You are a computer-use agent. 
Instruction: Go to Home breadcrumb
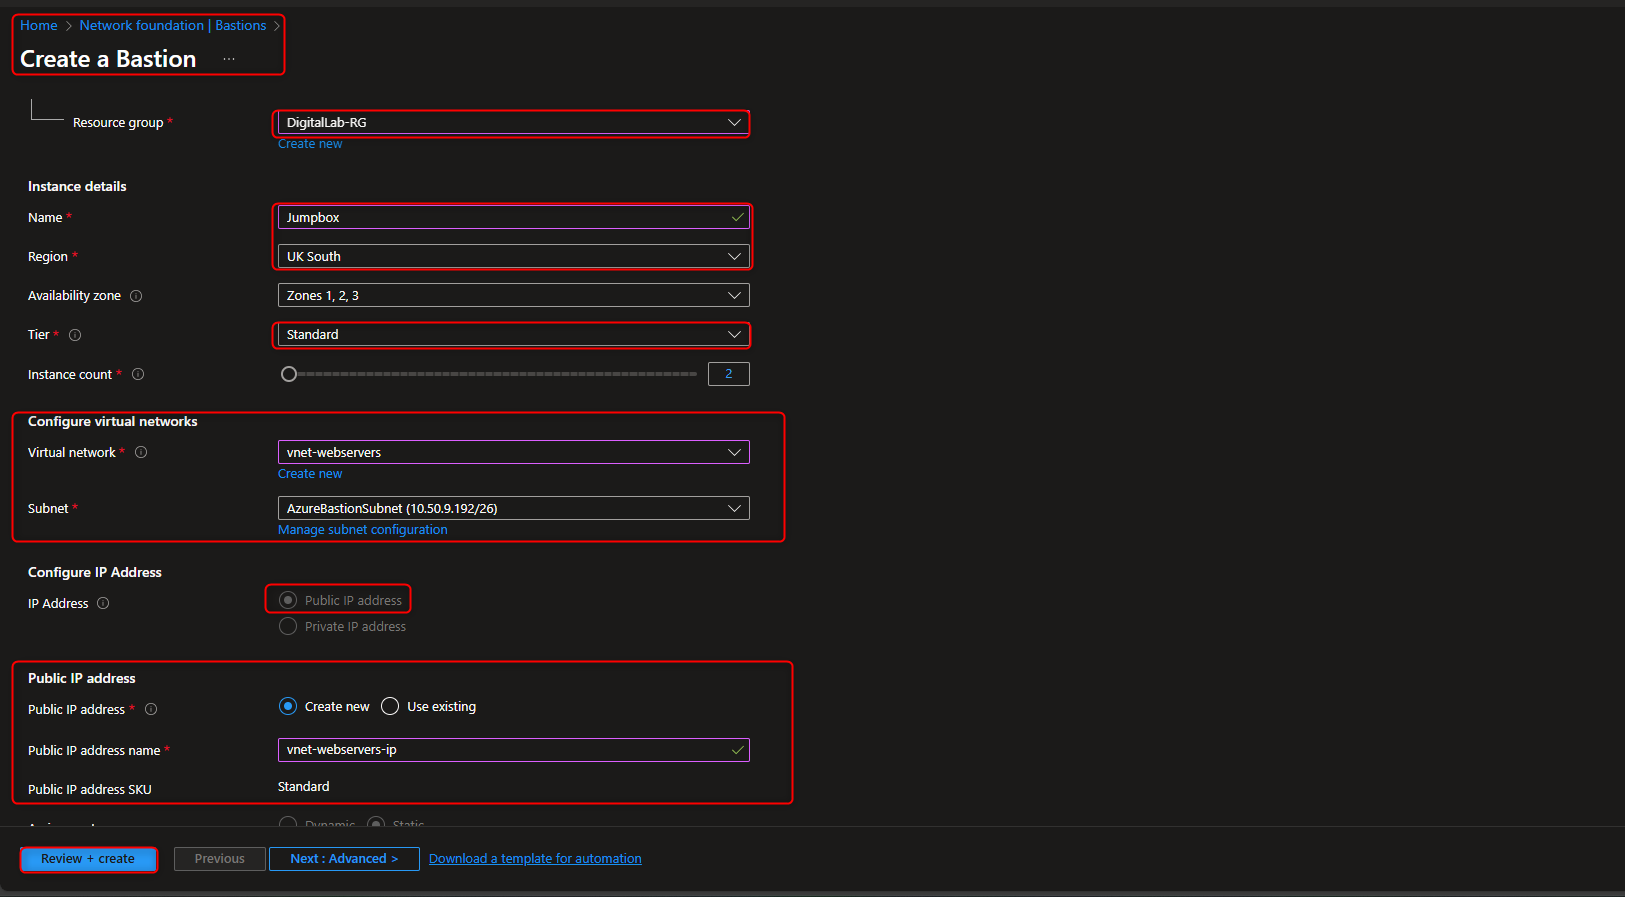(x=39, y=25)
